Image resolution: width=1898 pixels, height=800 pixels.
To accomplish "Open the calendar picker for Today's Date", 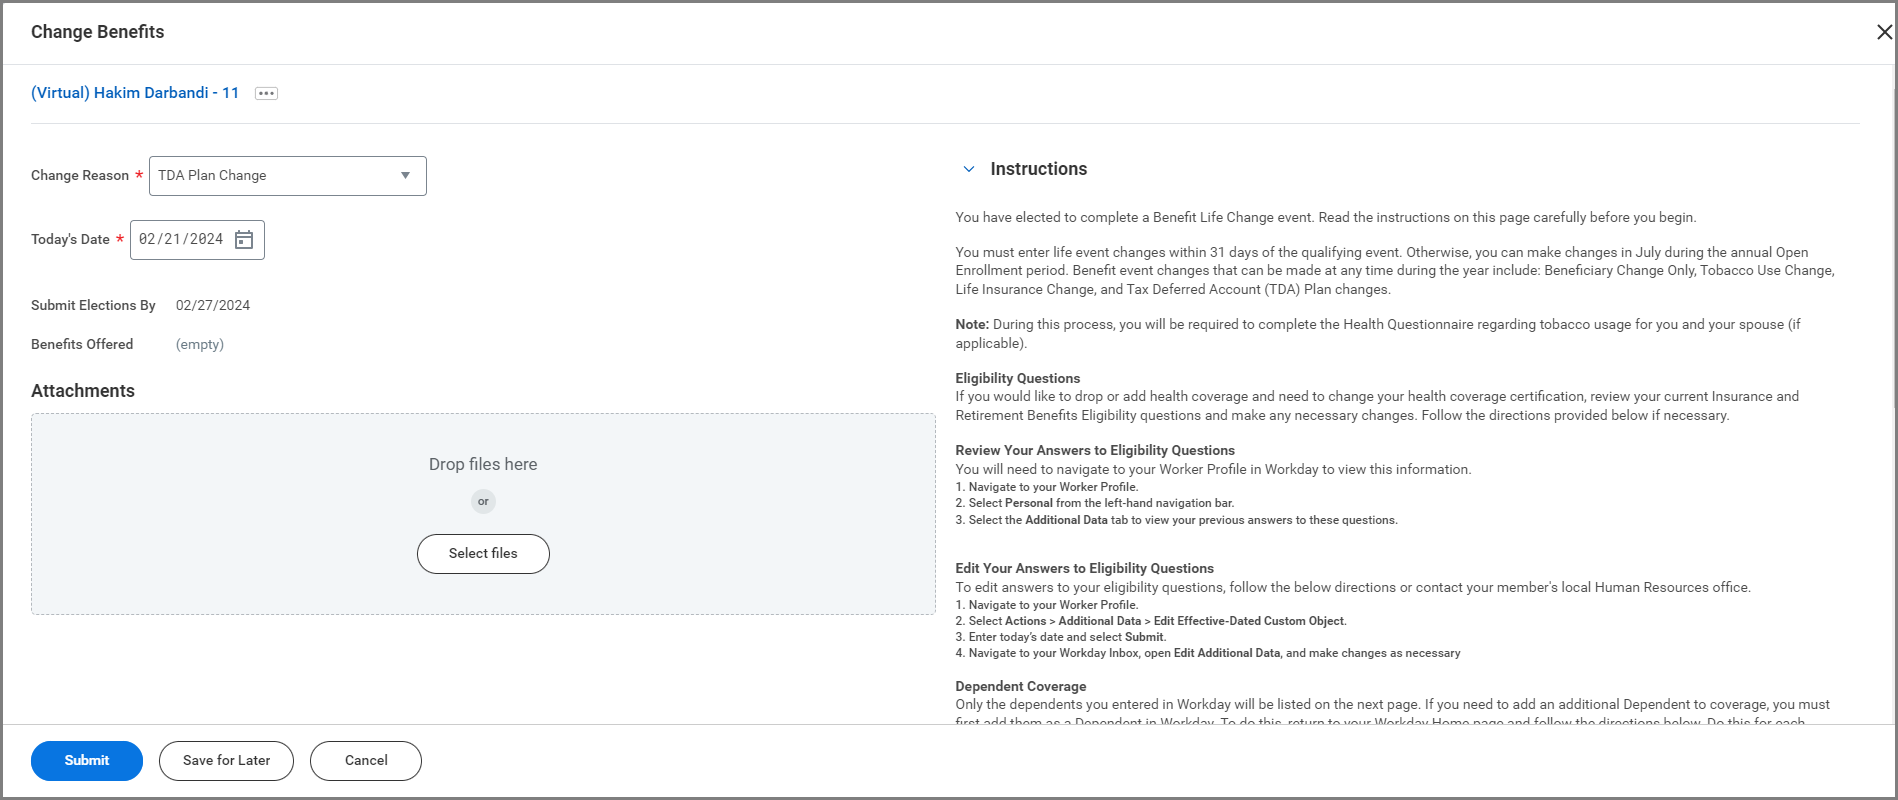I will (x=244, y=240).
